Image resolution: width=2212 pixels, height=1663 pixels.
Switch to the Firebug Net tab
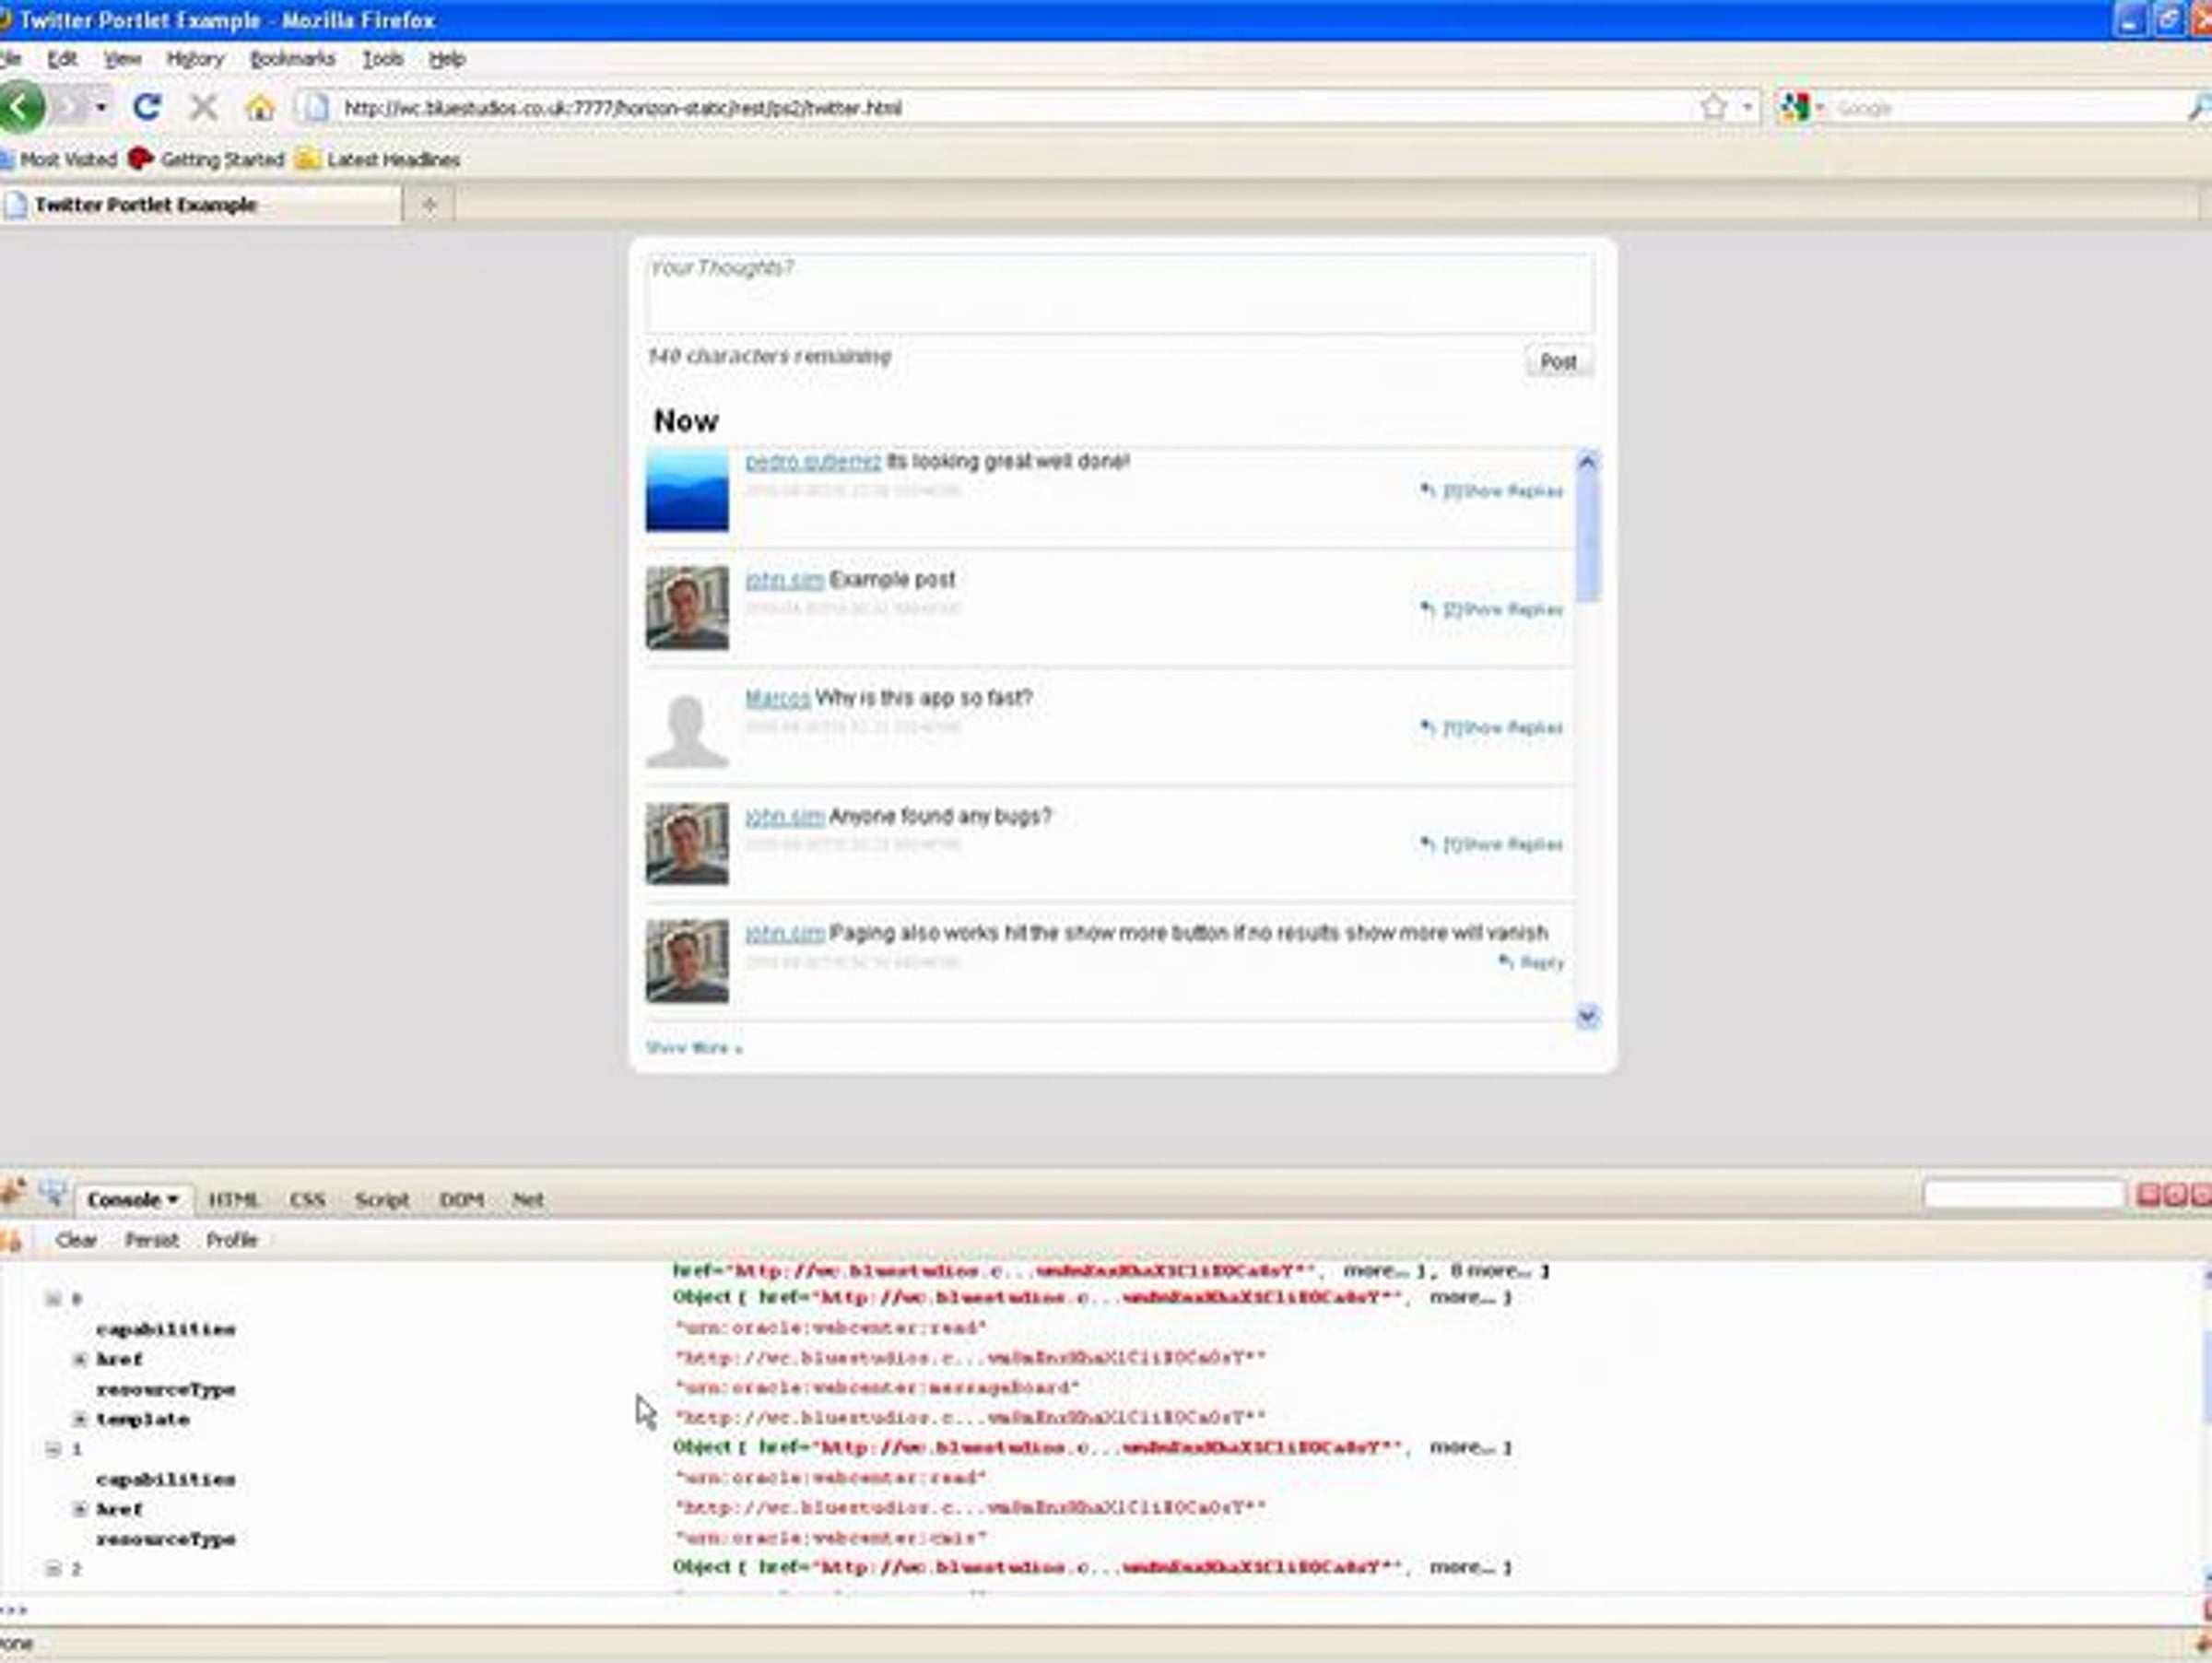click(528, 1199)
